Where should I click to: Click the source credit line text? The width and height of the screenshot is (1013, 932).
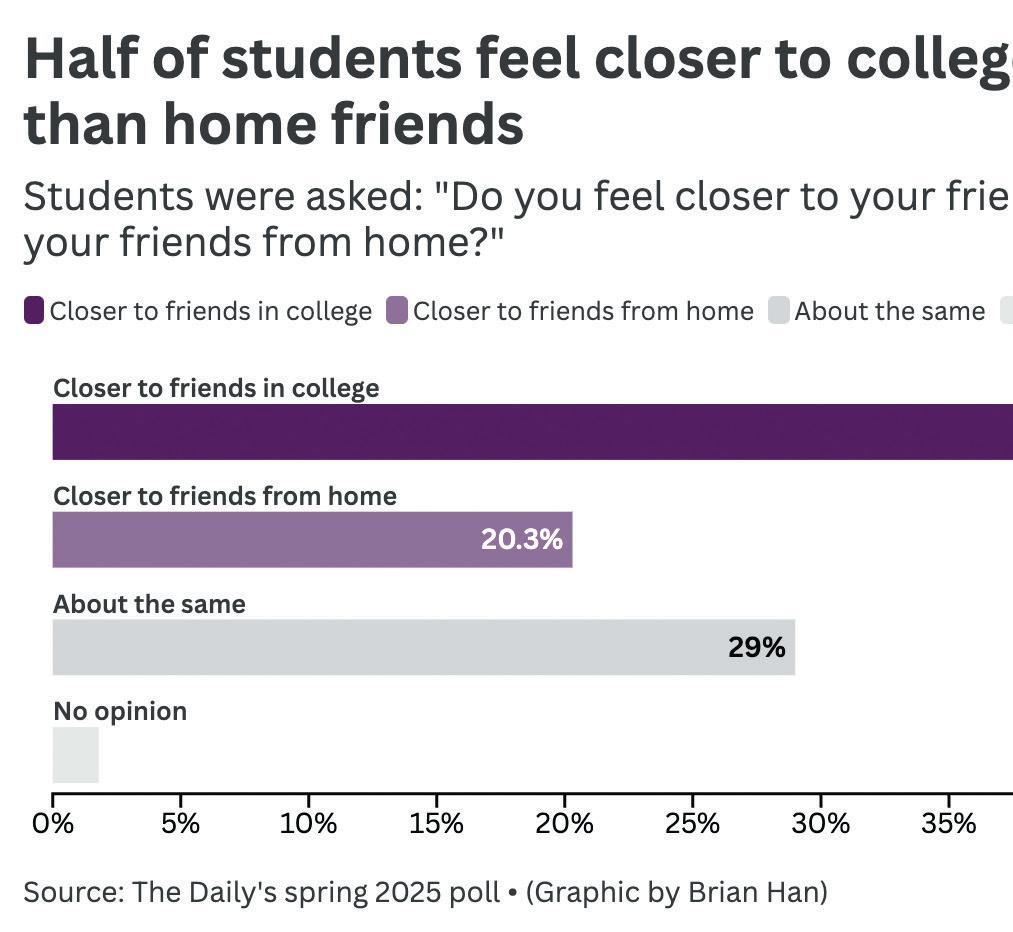[425, 891]
